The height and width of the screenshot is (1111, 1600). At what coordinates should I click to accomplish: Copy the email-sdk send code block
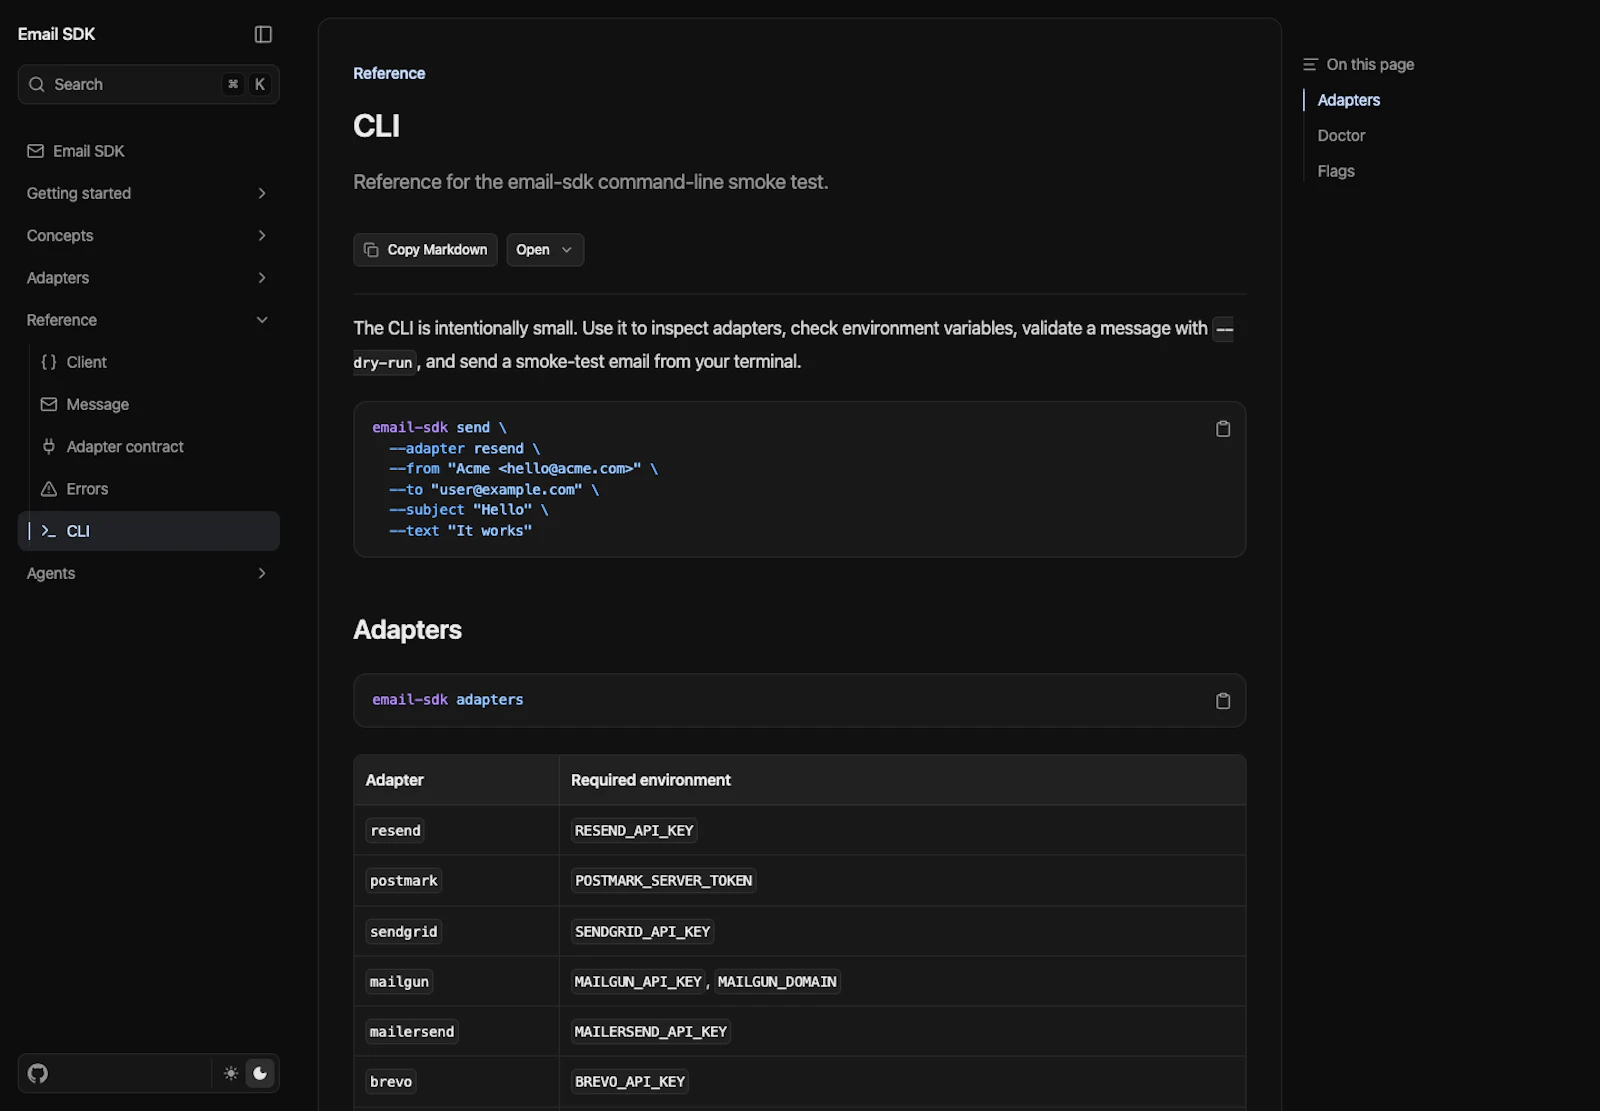pyautogui.click(x=1222, y=429)
